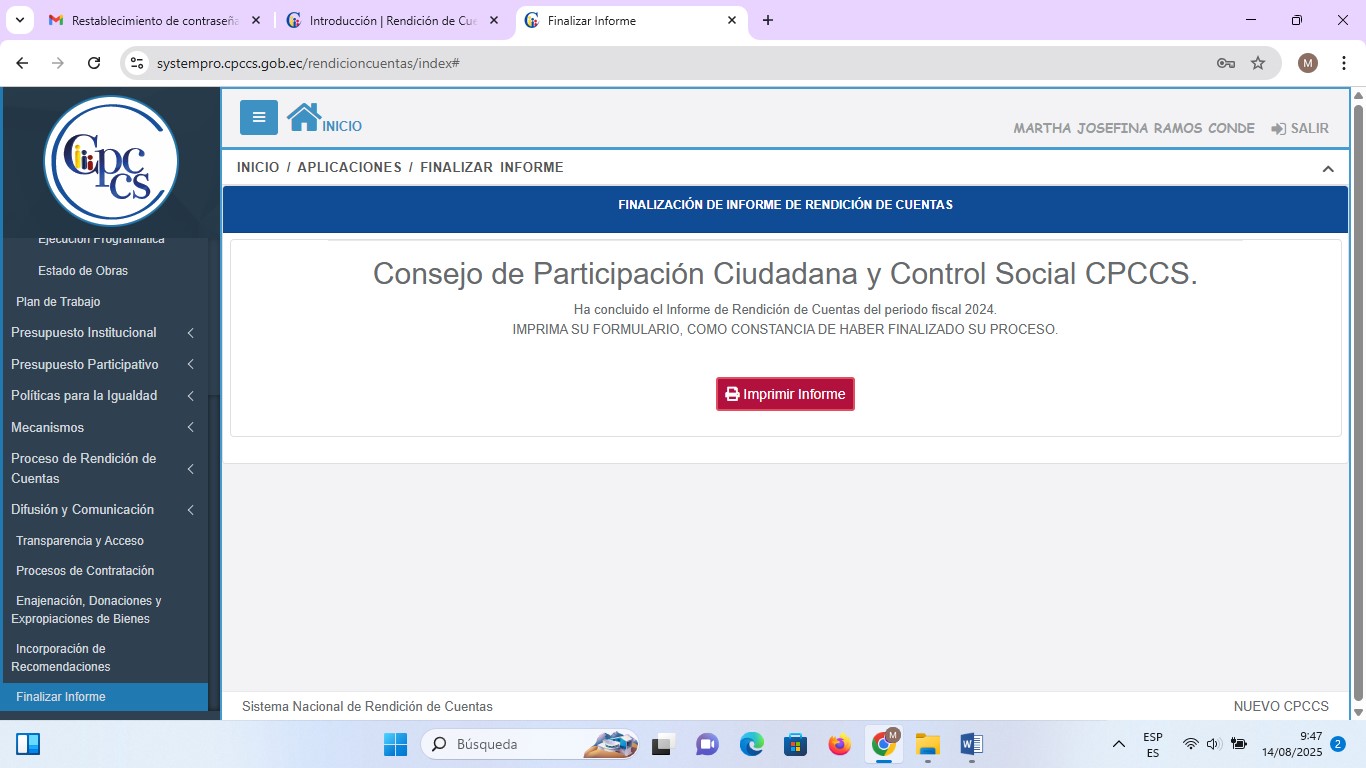This screenshot has height=768, width=1366.
Task: Click the CPCCS logo in sidebar
Action: (111, 161)
